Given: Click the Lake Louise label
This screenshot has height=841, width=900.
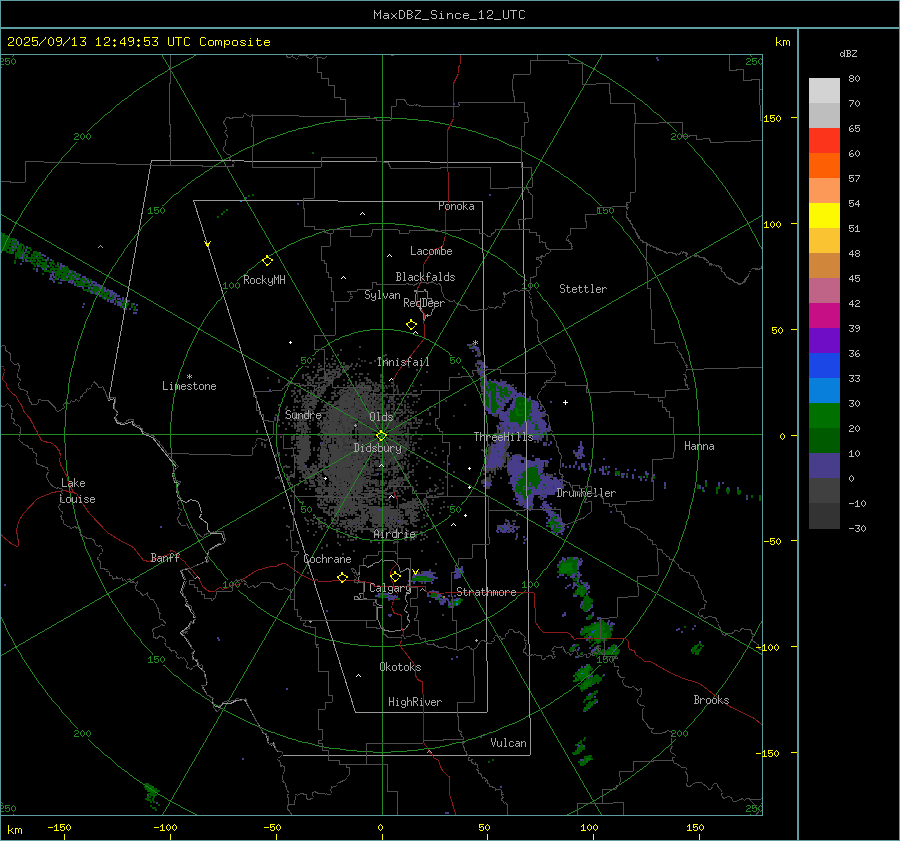Looking at the screenshot, I should [x=77, y=491].
